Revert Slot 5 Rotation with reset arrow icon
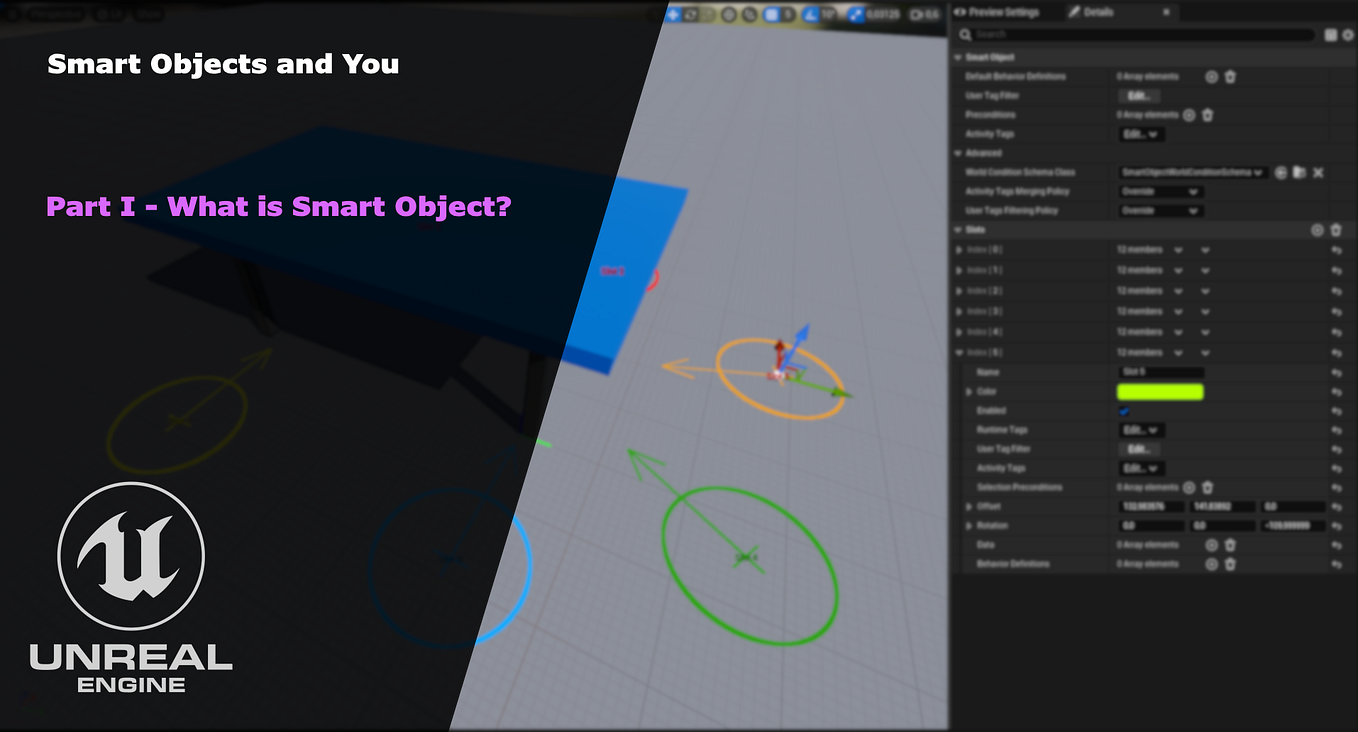This screenshot has height=732, width=1358. [1337, 525]
